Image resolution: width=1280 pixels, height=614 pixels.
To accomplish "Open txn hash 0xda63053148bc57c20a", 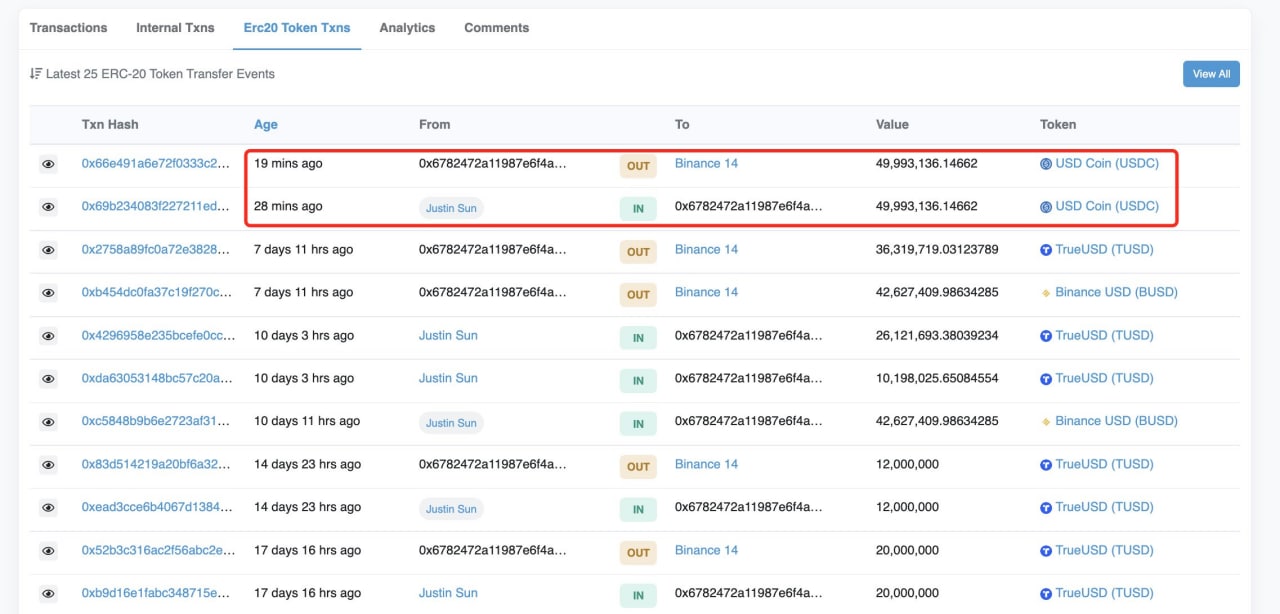I will [x=157, y=378].
